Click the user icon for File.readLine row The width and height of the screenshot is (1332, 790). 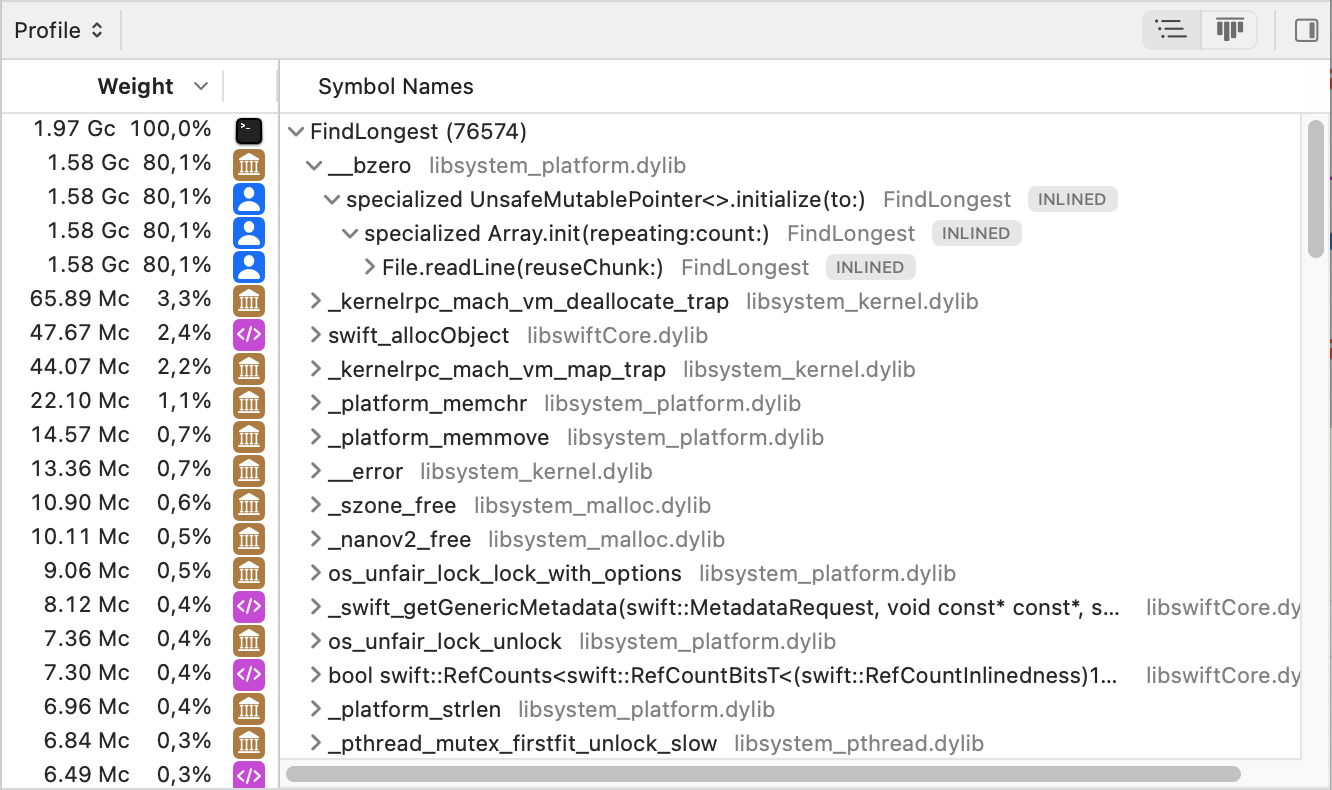248,266
